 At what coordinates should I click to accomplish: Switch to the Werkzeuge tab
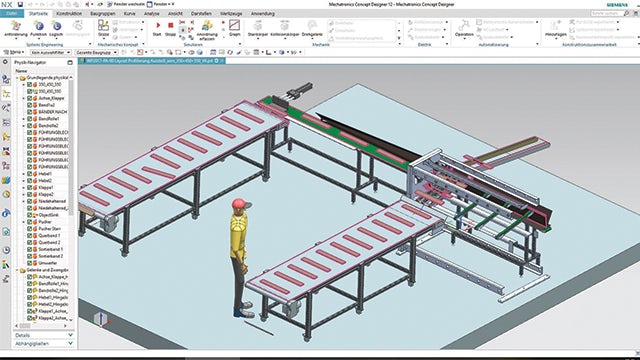(231, 13)
